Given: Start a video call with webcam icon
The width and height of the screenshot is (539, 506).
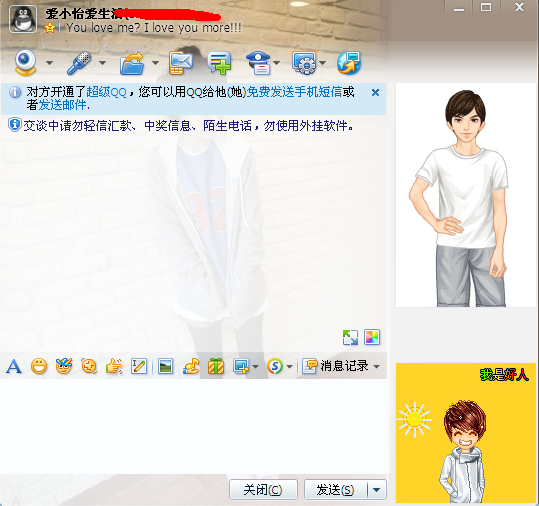Looking at the screenshot, I should 25,63.
